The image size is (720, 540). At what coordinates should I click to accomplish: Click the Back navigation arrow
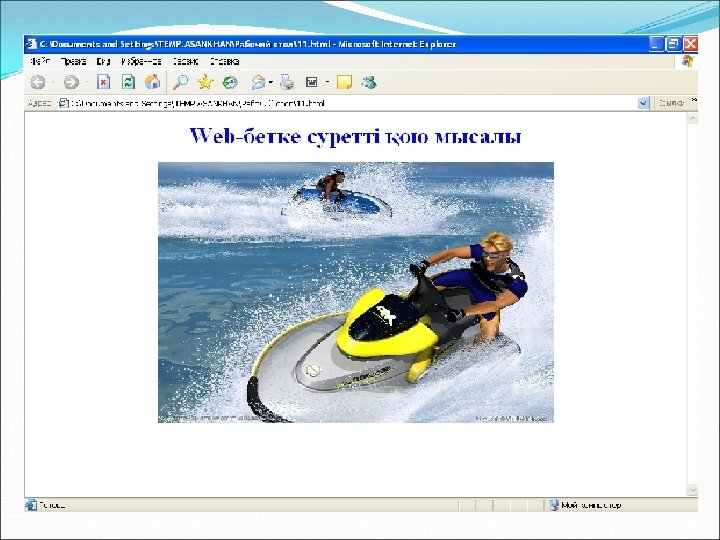click(38, 83)
